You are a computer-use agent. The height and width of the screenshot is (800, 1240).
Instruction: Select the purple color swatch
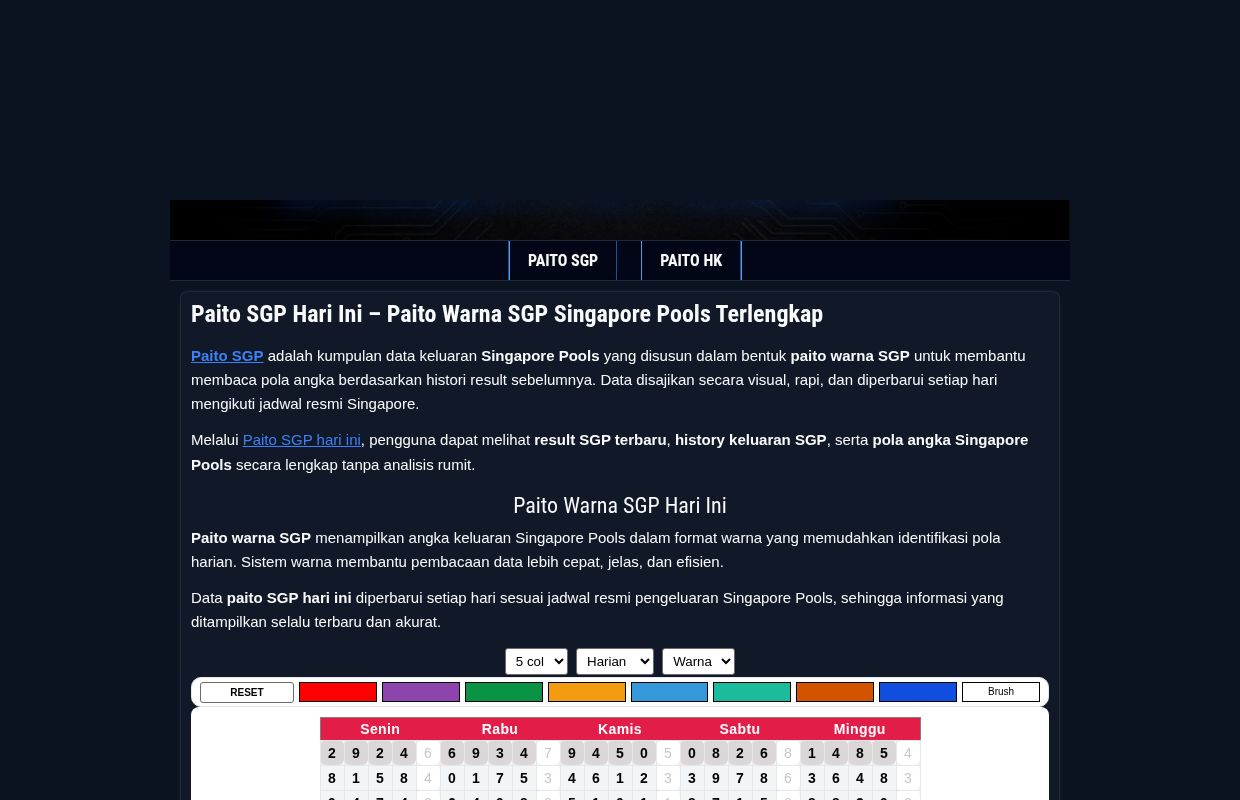tap(420, 692)
